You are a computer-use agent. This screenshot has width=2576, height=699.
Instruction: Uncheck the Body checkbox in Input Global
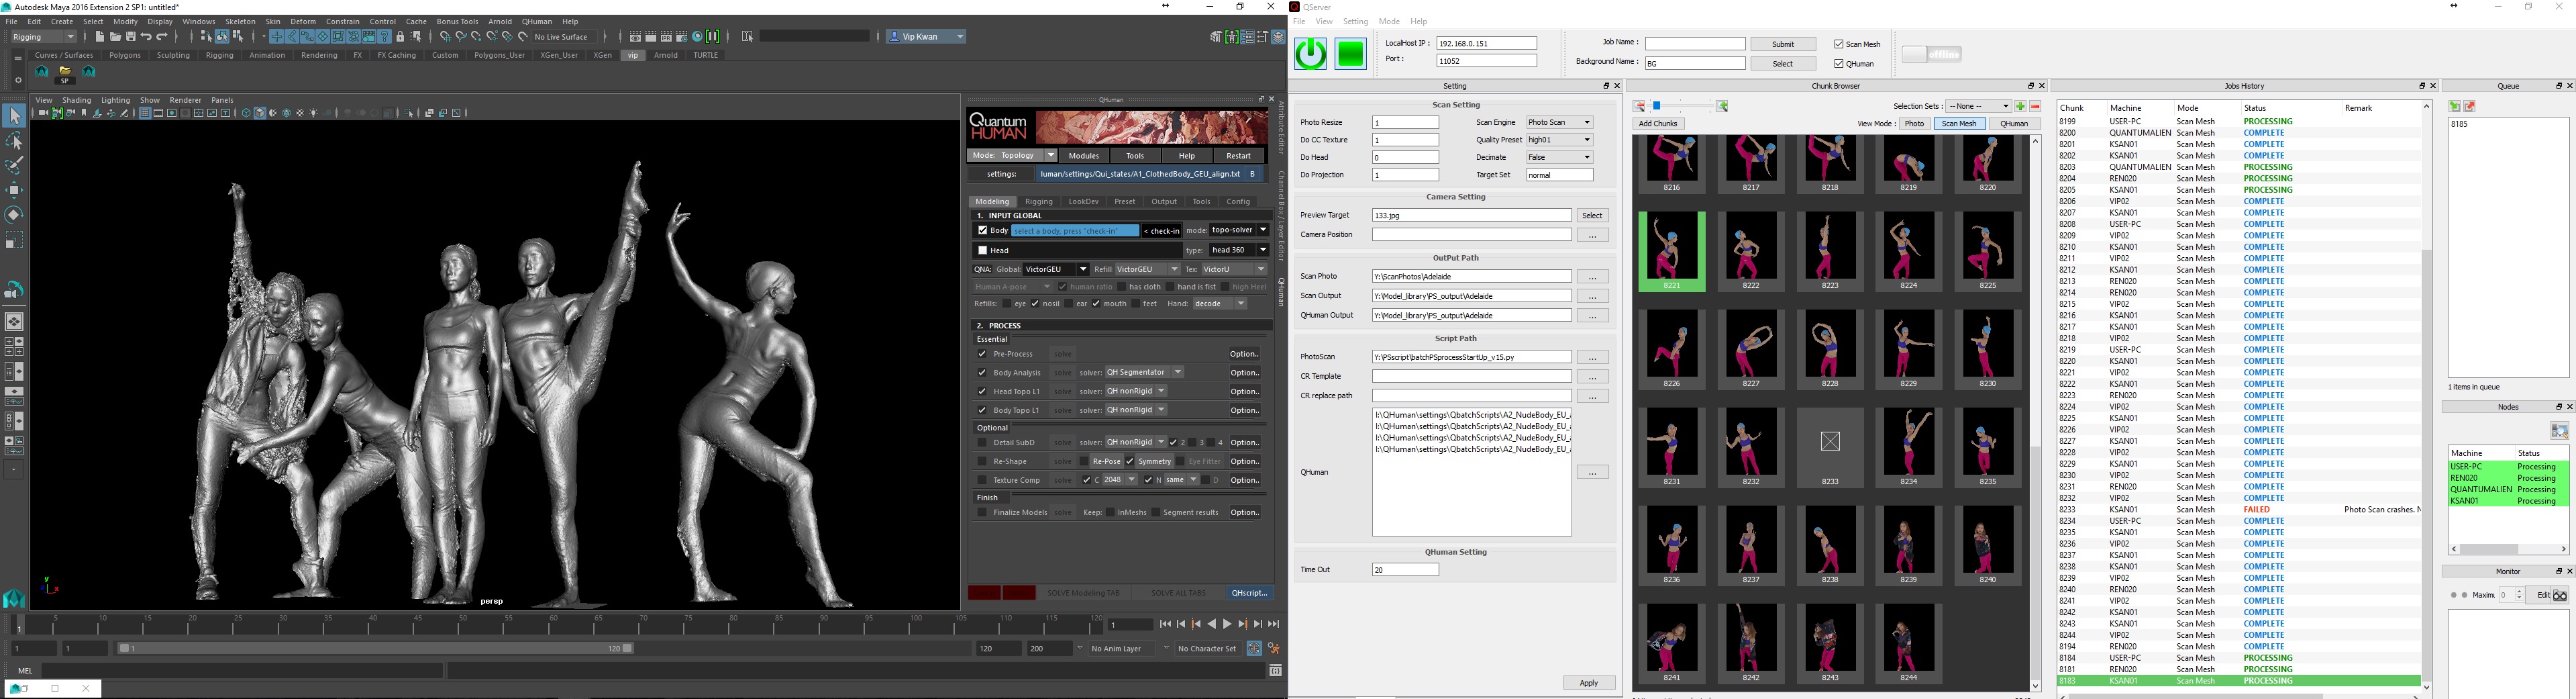982,231
